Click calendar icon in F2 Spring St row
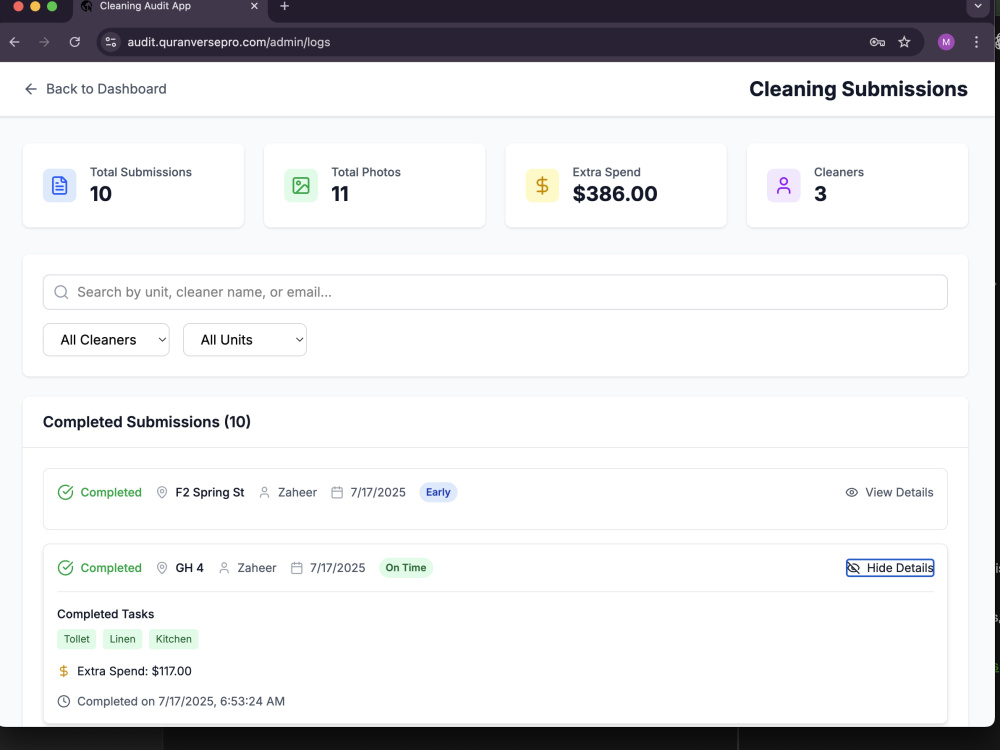The image size is (1000, 750). point(337,492)
